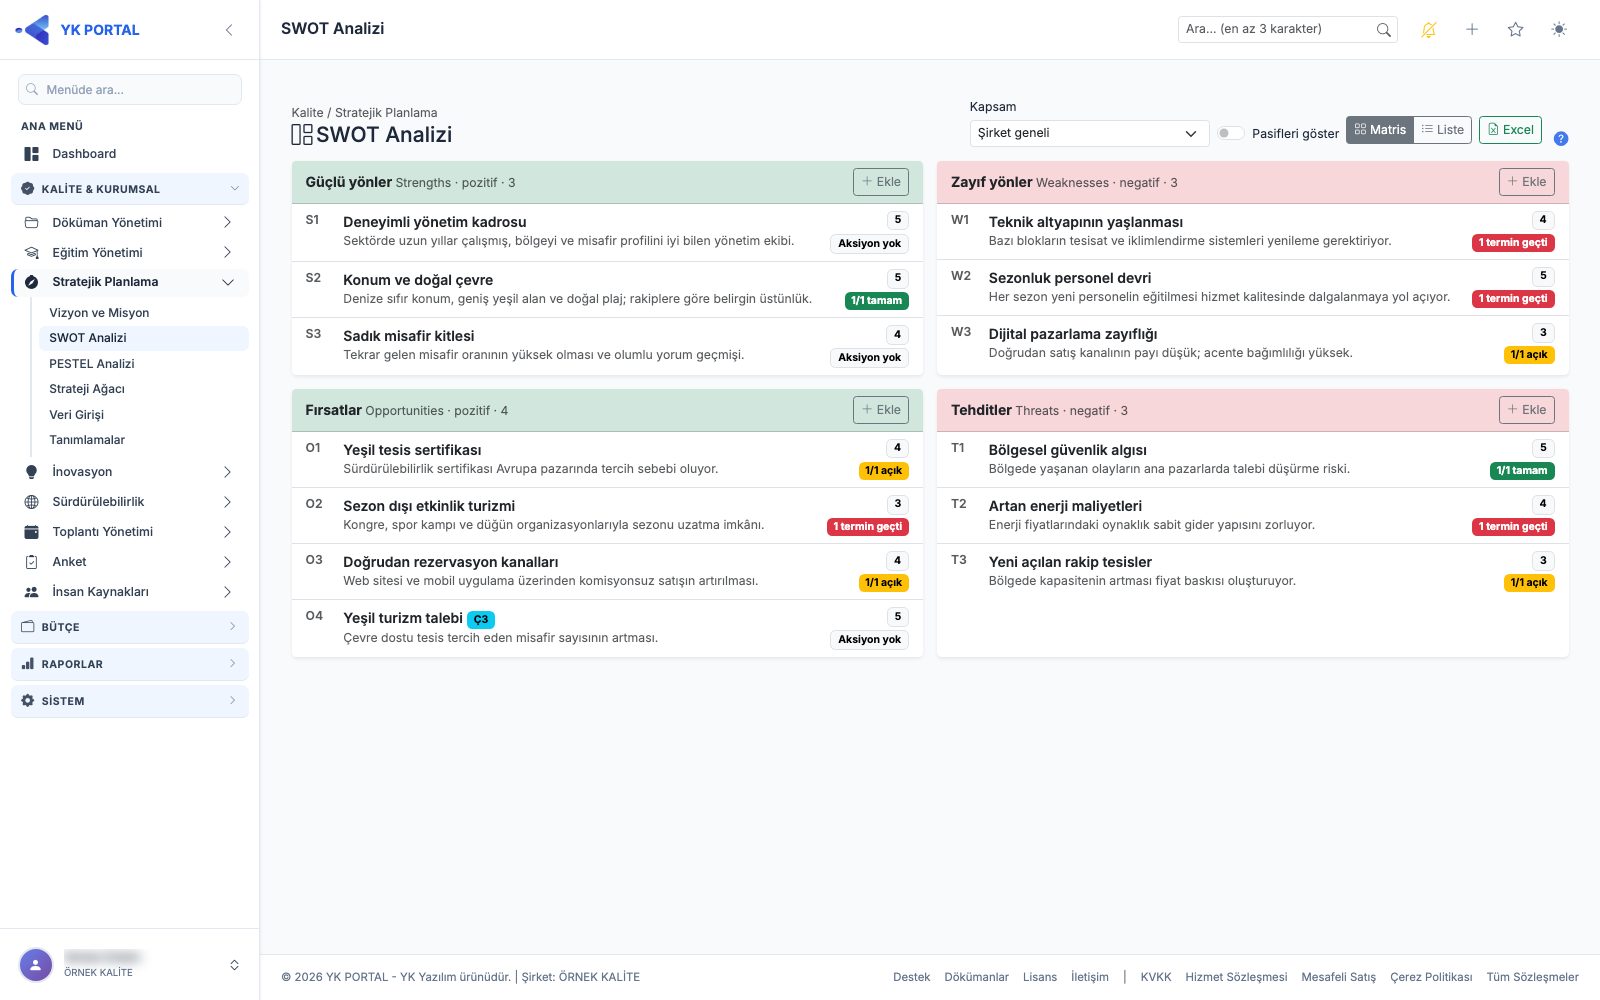Collapse the sidebar with the arrow icon

229,30
